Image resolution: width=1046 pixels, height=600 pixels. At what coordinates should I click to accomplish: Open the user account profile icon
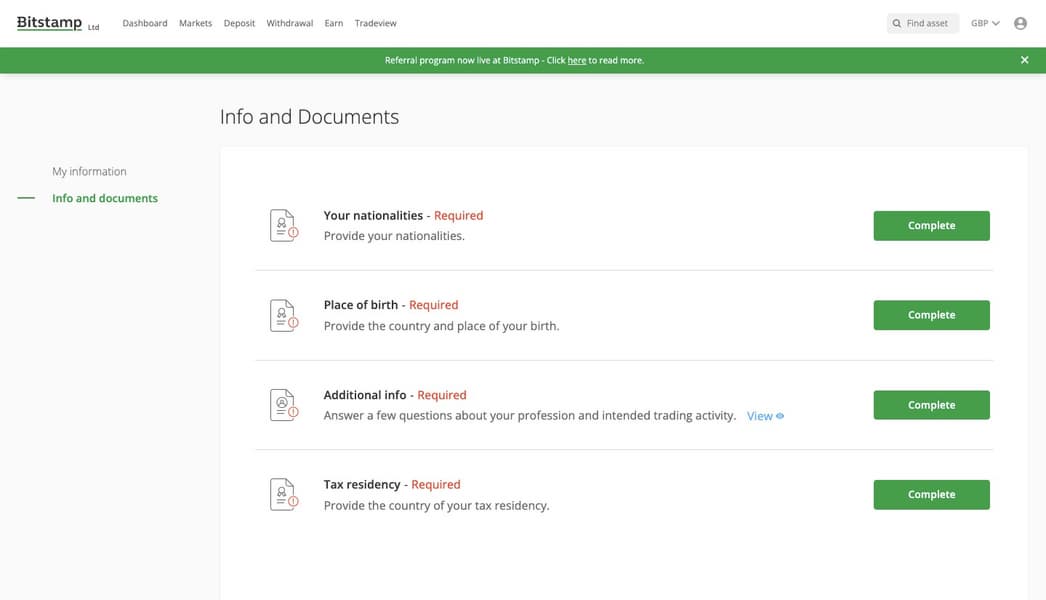(x=1020, y=23)
